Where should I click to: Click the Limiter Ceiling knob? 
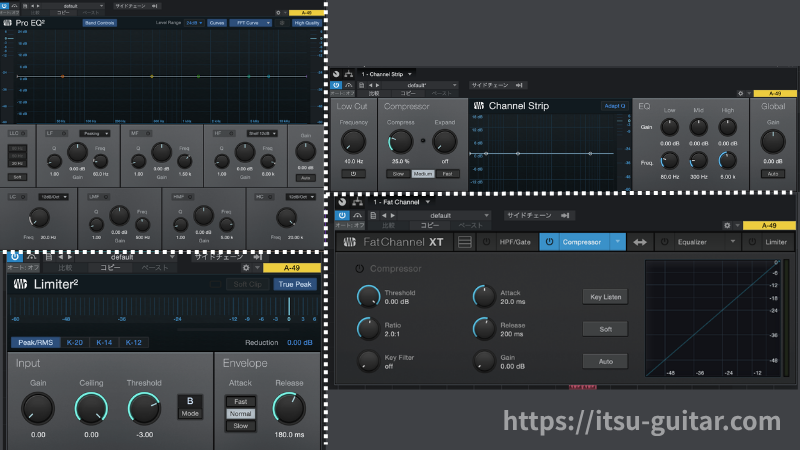tap(91, 408)
